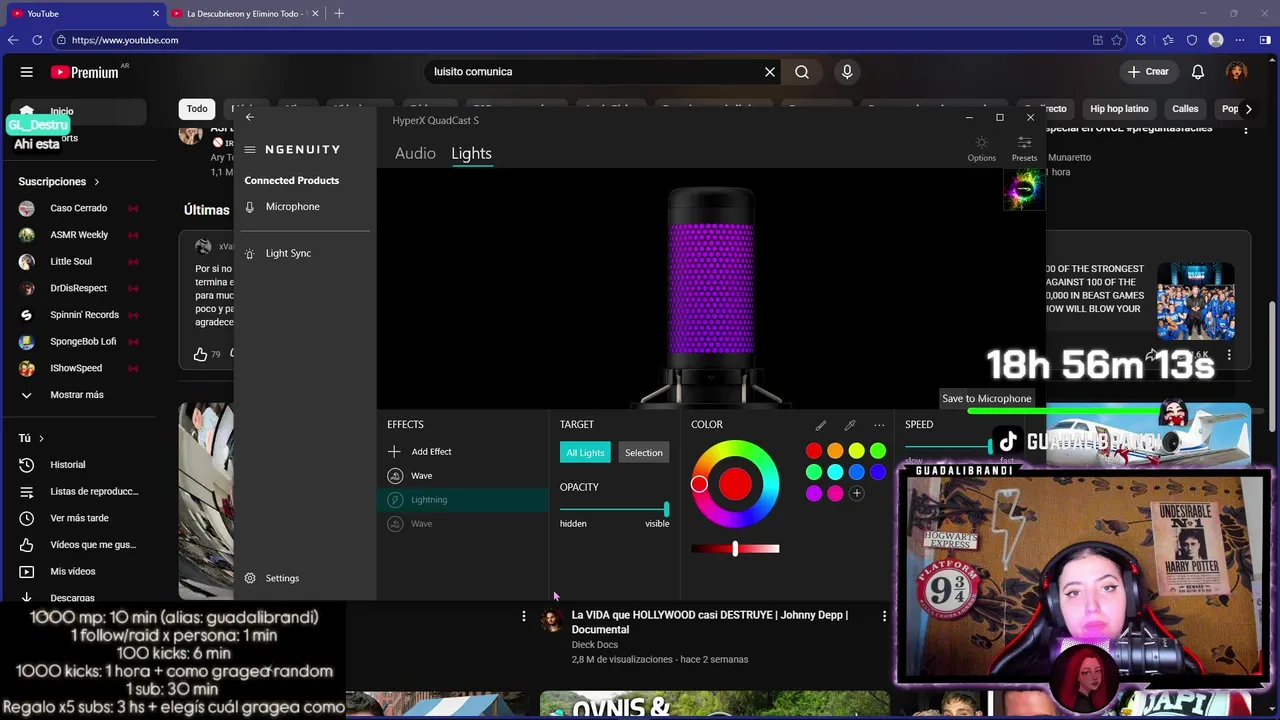Click YouTube Premium logo

85,72
